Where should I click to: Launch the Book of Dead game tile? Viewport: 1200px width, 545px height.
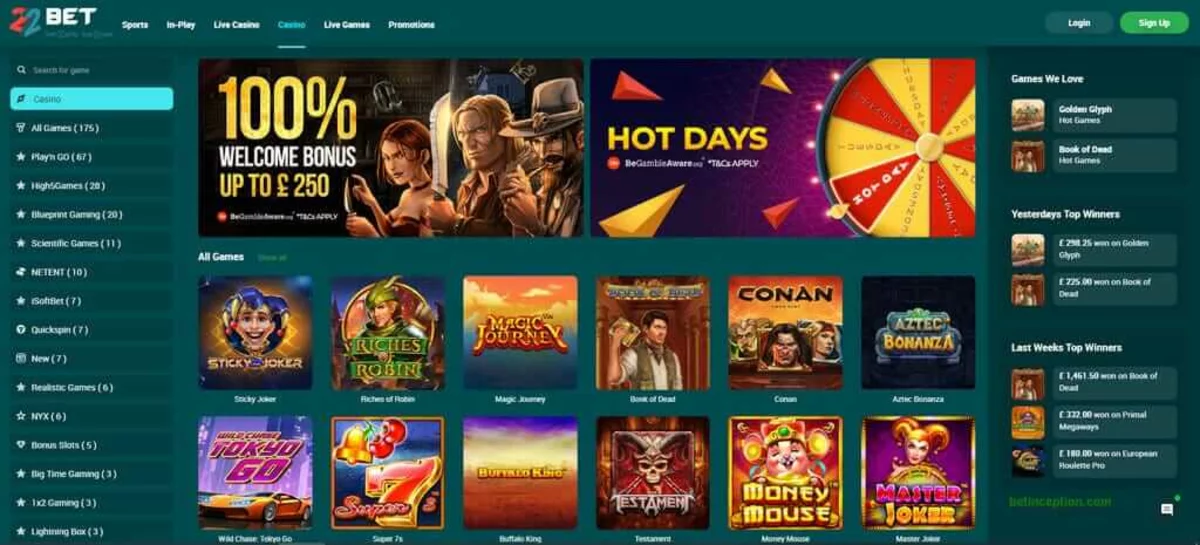[x=653, y=333]
